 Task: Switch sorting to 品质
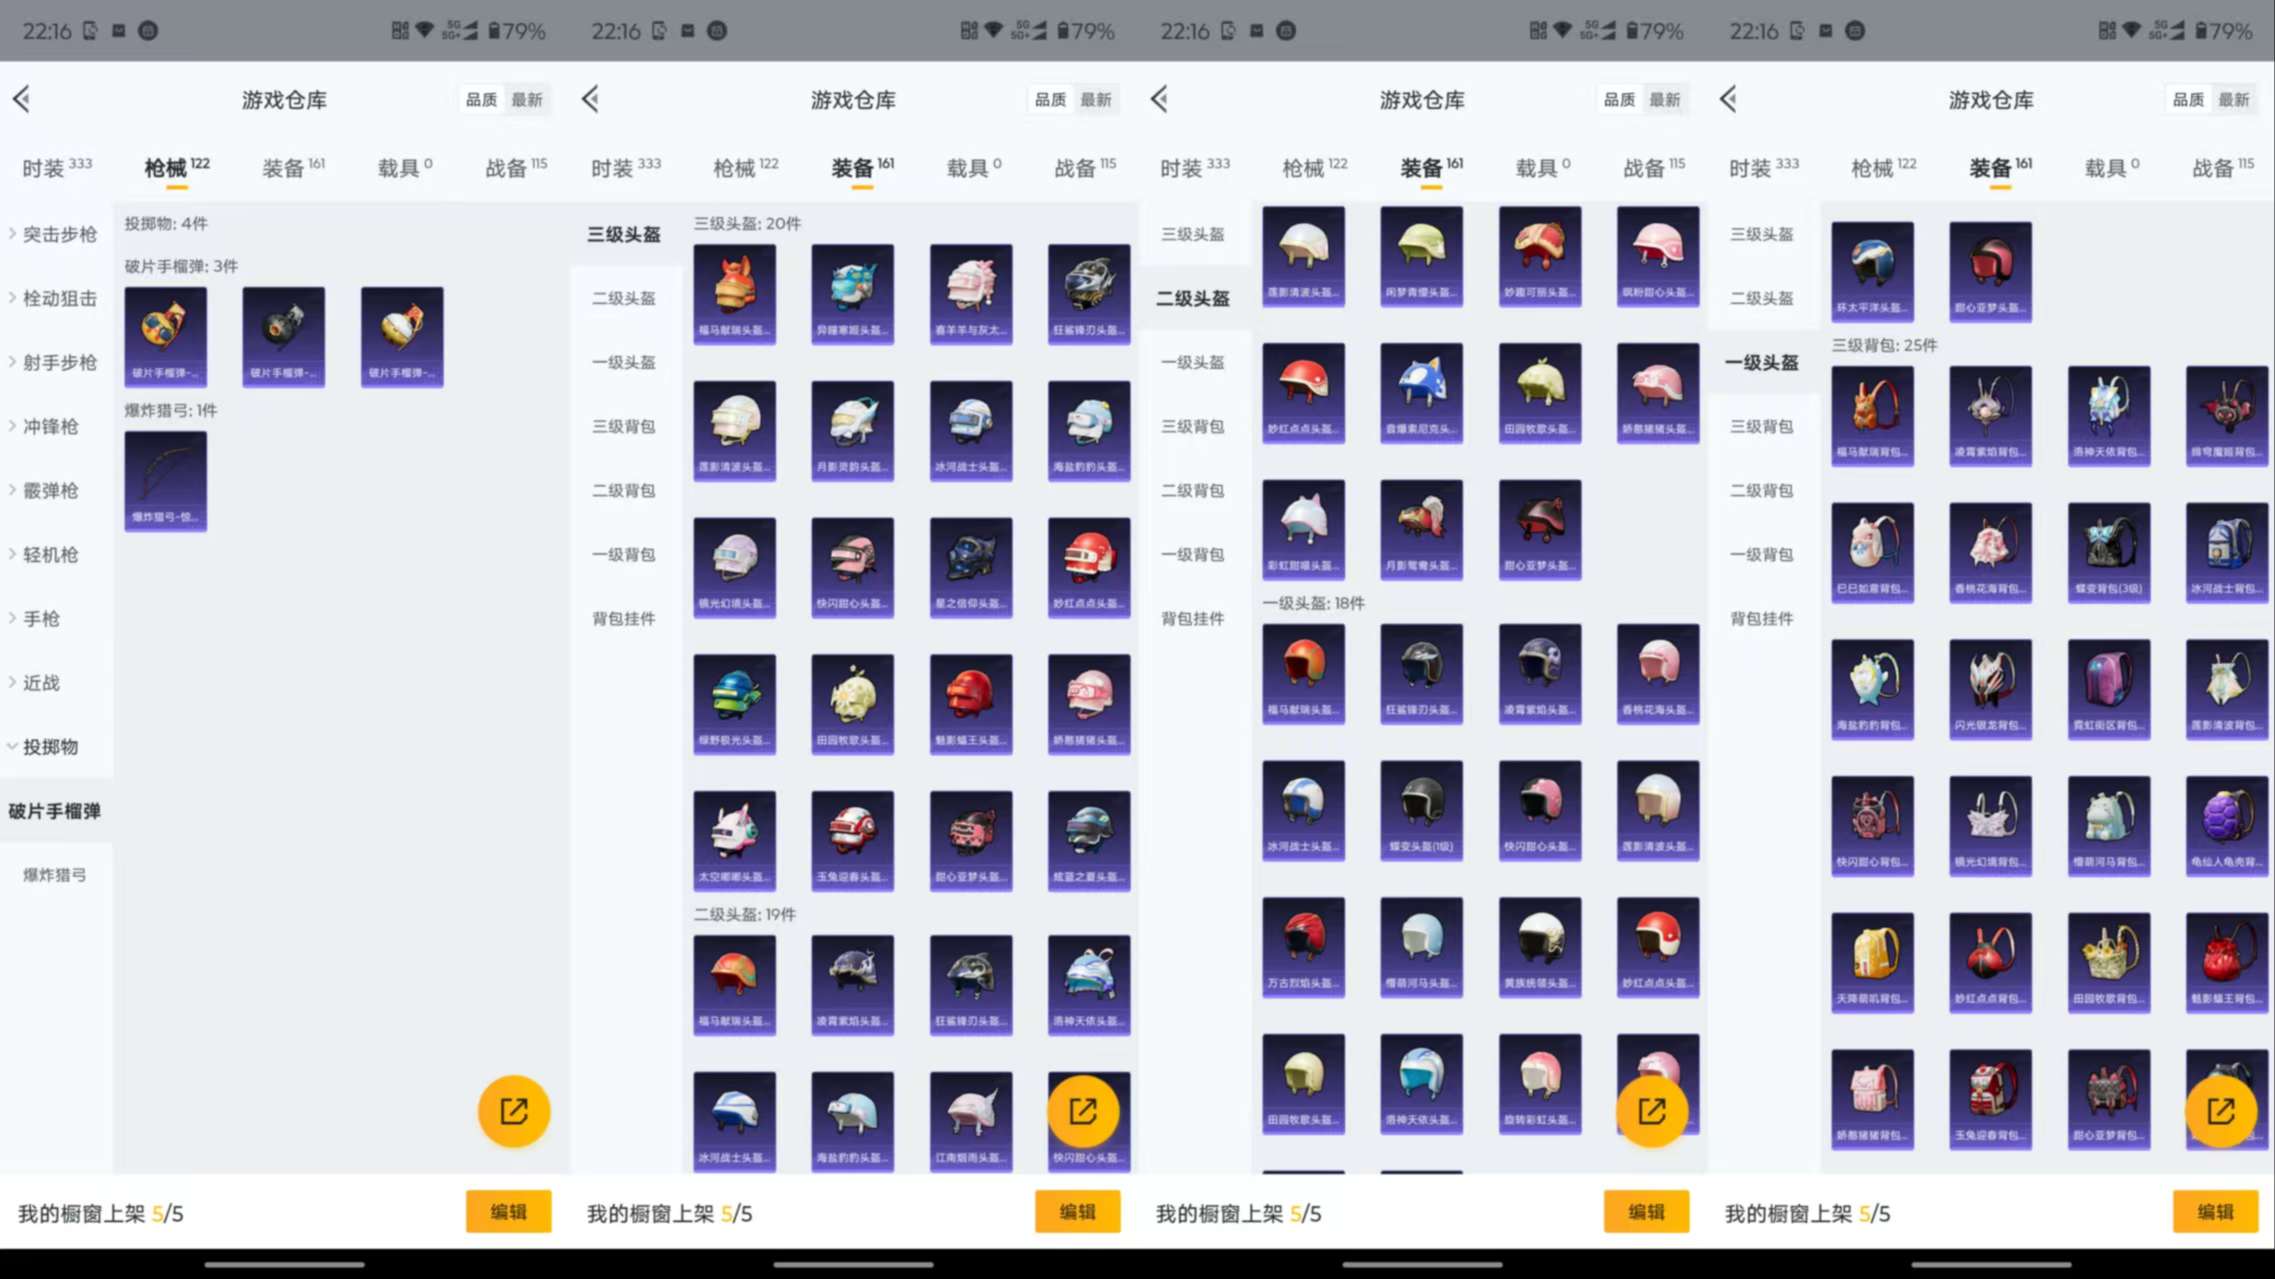(x=479, y=99)
